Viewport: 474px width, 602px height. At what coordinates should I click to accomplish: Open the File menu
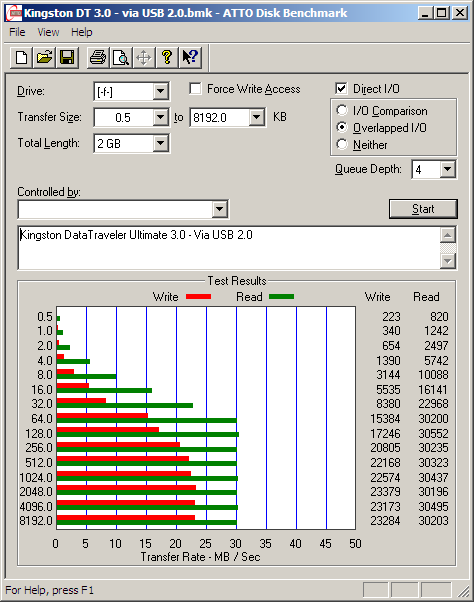[x=17, y=32]
